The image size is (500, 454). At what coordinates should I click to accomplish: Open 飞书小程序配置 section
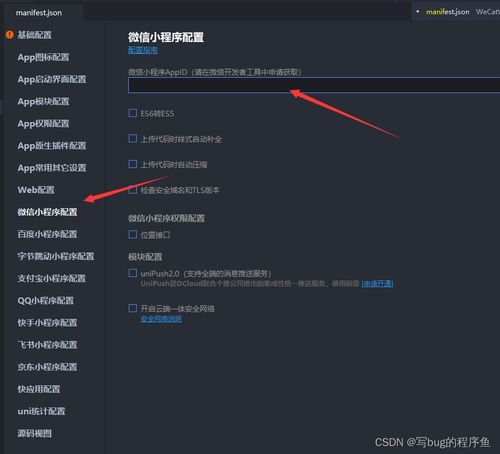47,345
